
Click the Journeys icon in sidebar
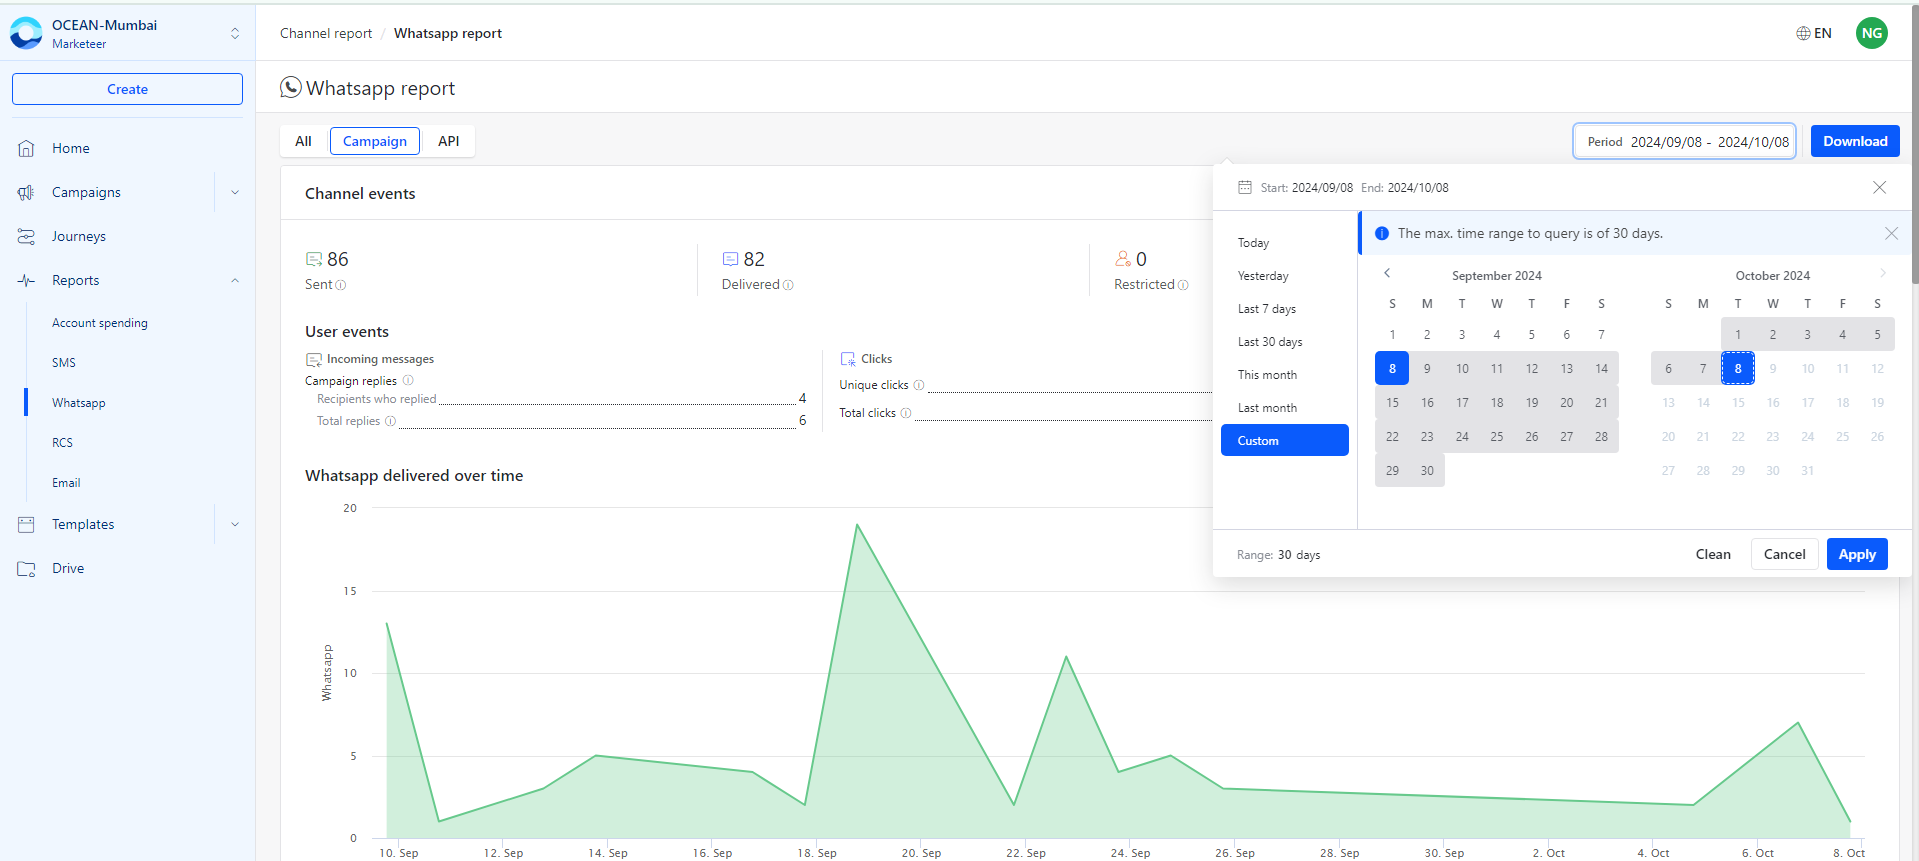[27, 236]
